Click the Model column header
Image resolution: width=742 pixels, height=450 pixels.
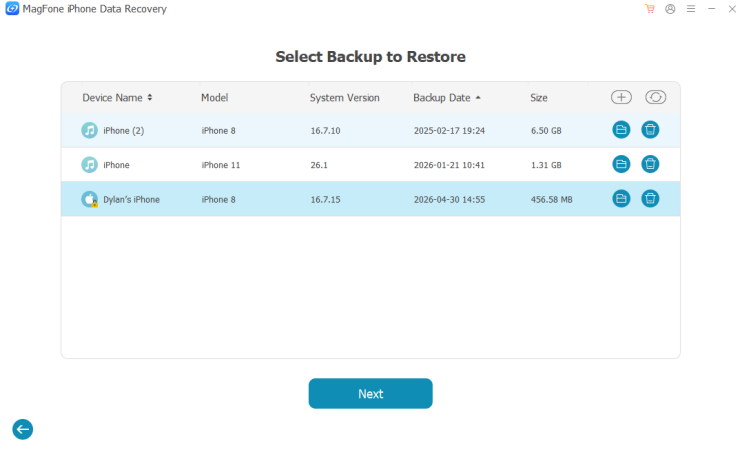(x=214, y=97)
